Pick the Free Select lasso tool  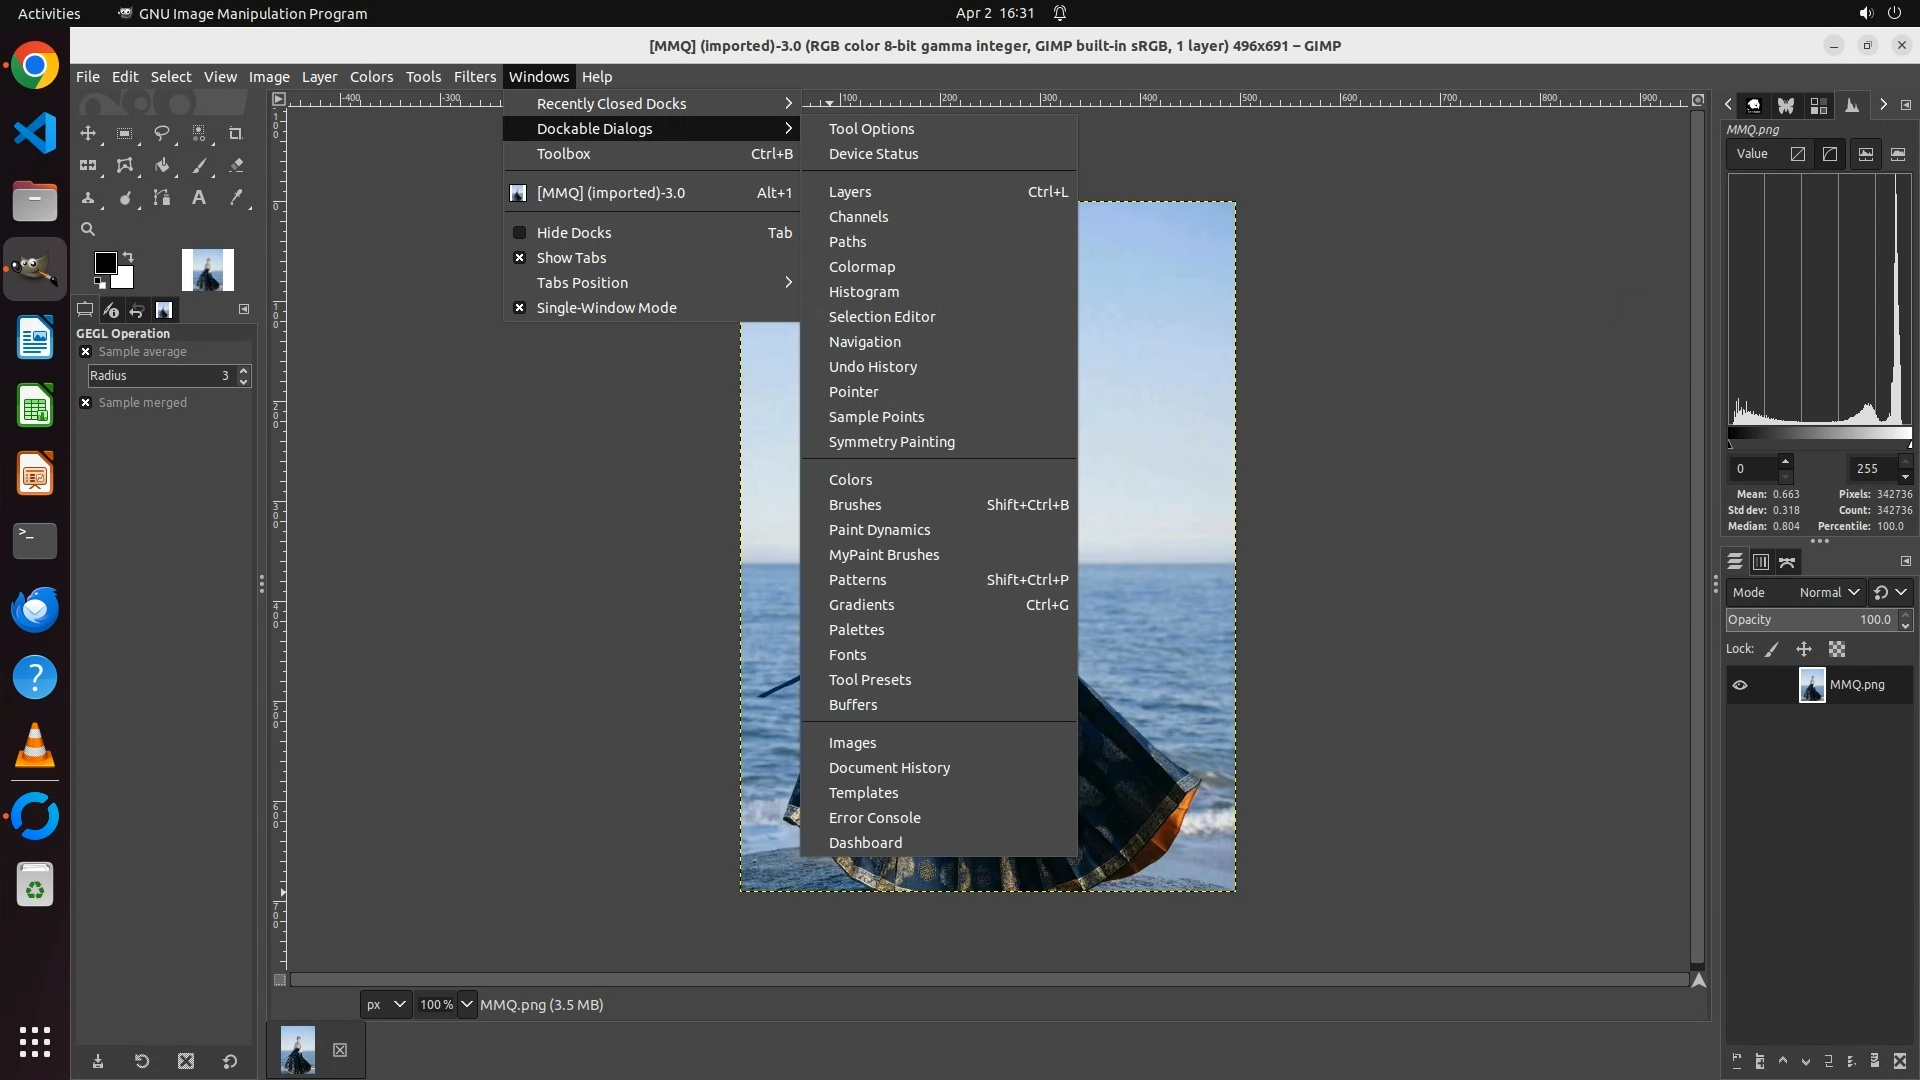click(x=161, y=133)
